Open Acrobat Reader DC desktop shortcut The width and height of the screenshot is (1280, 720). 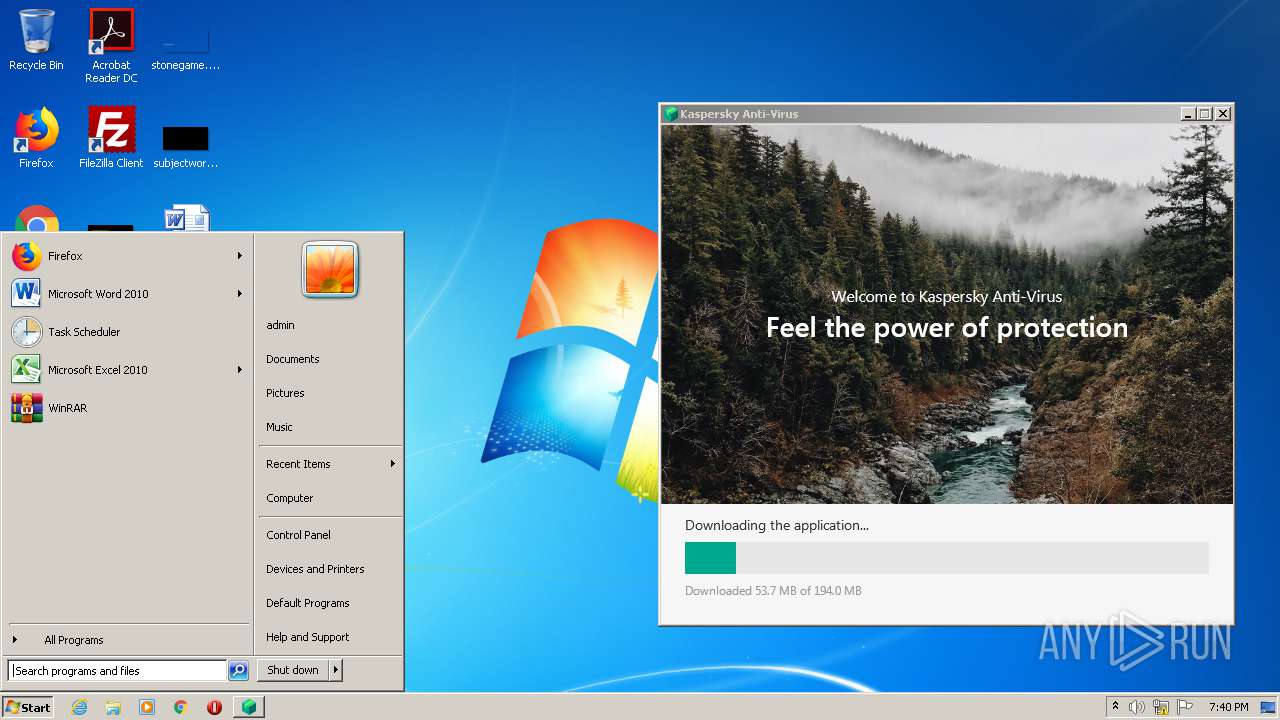pyautogui.click(x=111, y=45)
